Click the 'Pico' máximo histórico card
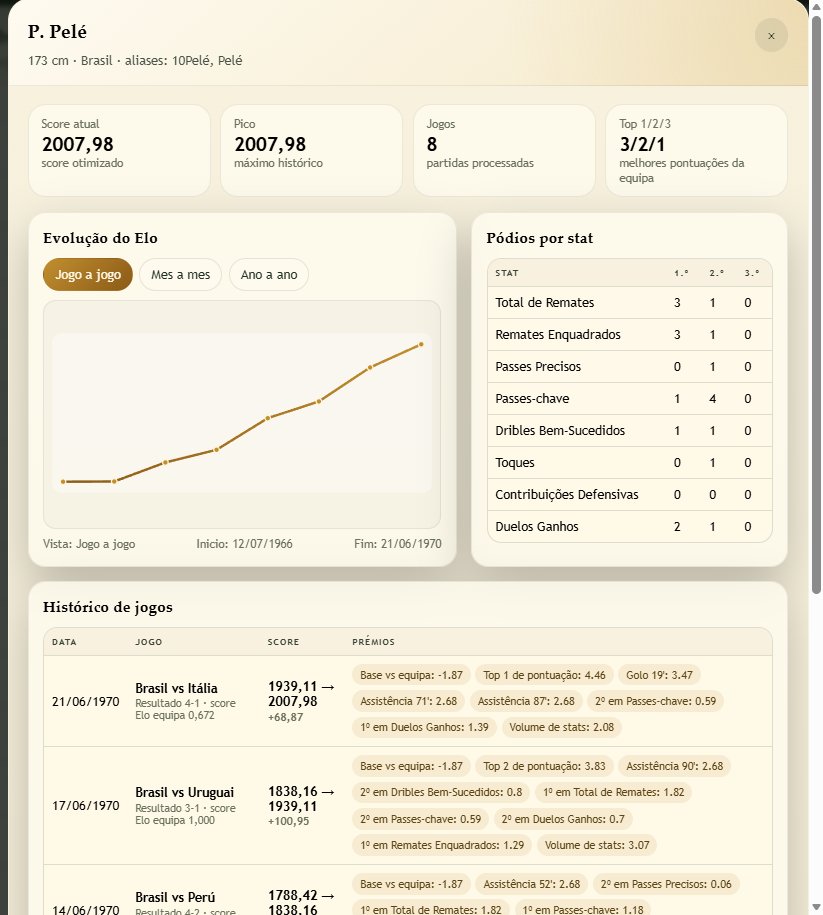The height and width of the screenshot is (915, 823). pos(312,151)
